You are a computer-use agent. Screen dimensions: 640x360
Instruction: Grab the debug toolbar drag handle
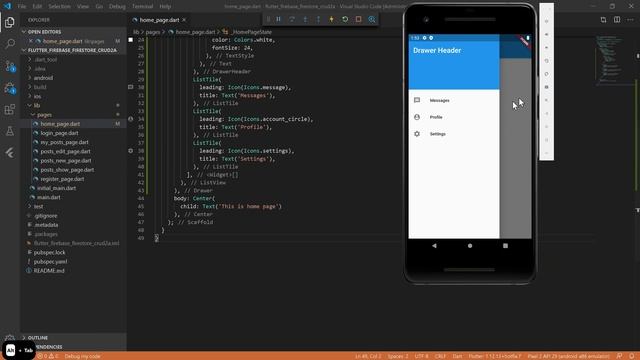tap(268, 19)
